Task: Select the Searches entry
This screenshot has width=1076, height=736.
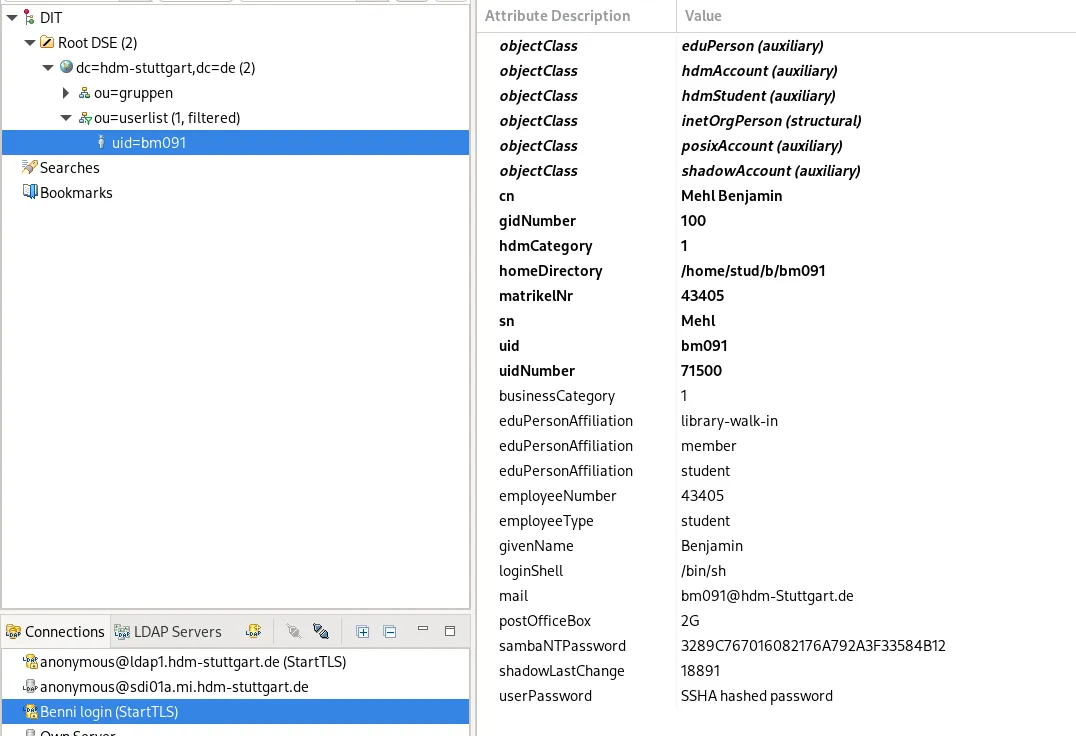Action: [x=69, y=167]
